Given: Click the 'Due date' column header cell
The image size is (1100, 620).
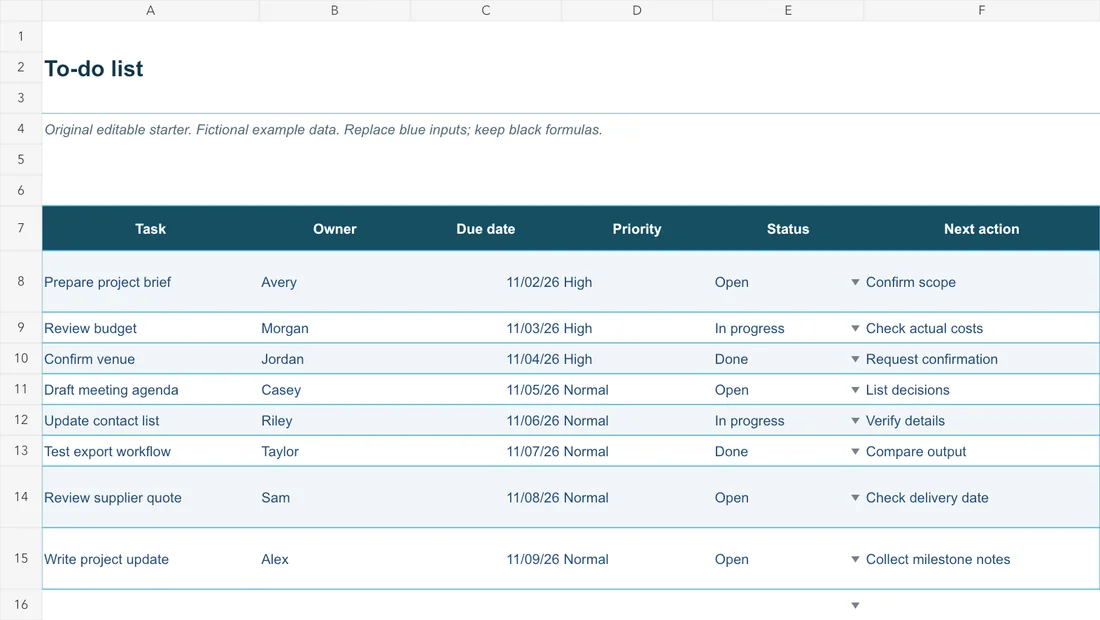Looking at the screenshot, I should tap(485, 229).
